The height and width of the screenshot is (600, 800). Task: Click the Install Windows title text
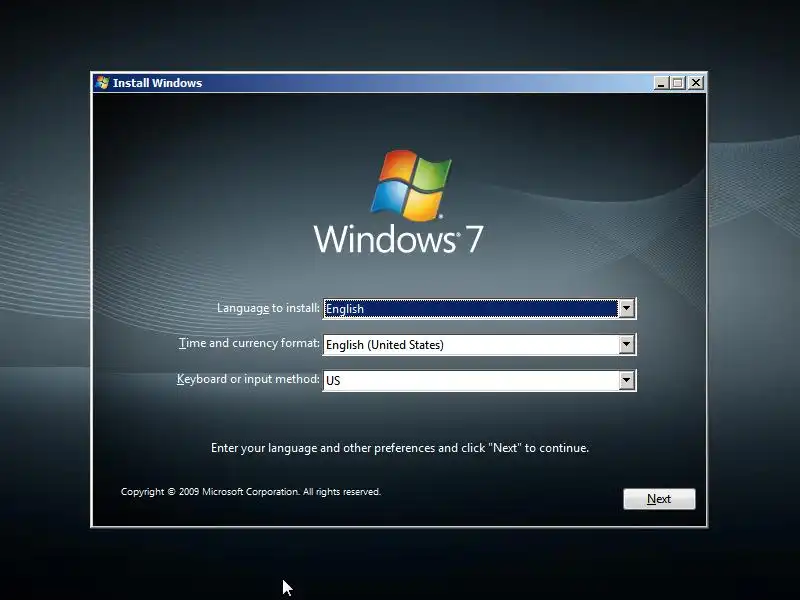click(x=157, y=83)
